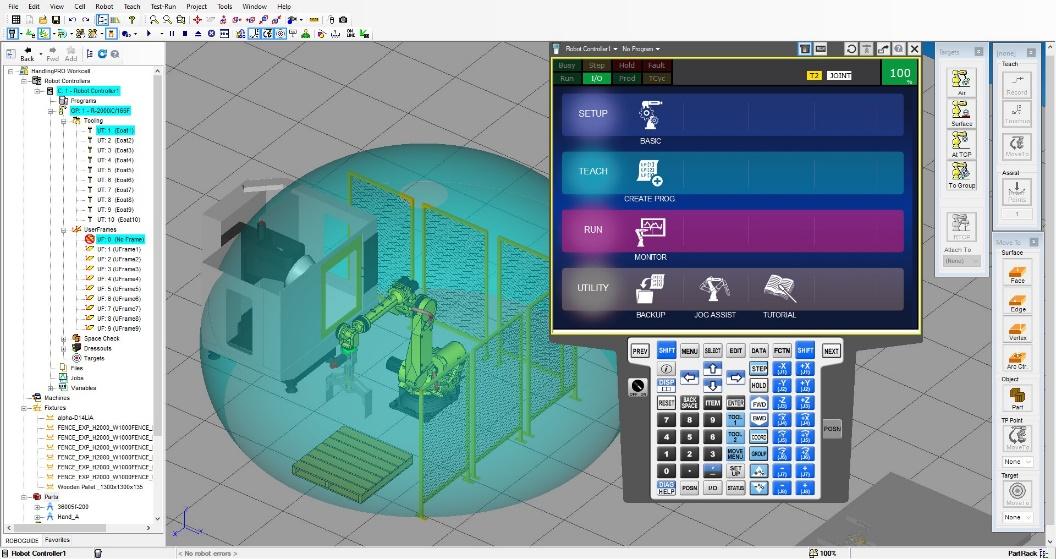
Task: Collapse the Fixtures tree node
Action: coord(24,407)
